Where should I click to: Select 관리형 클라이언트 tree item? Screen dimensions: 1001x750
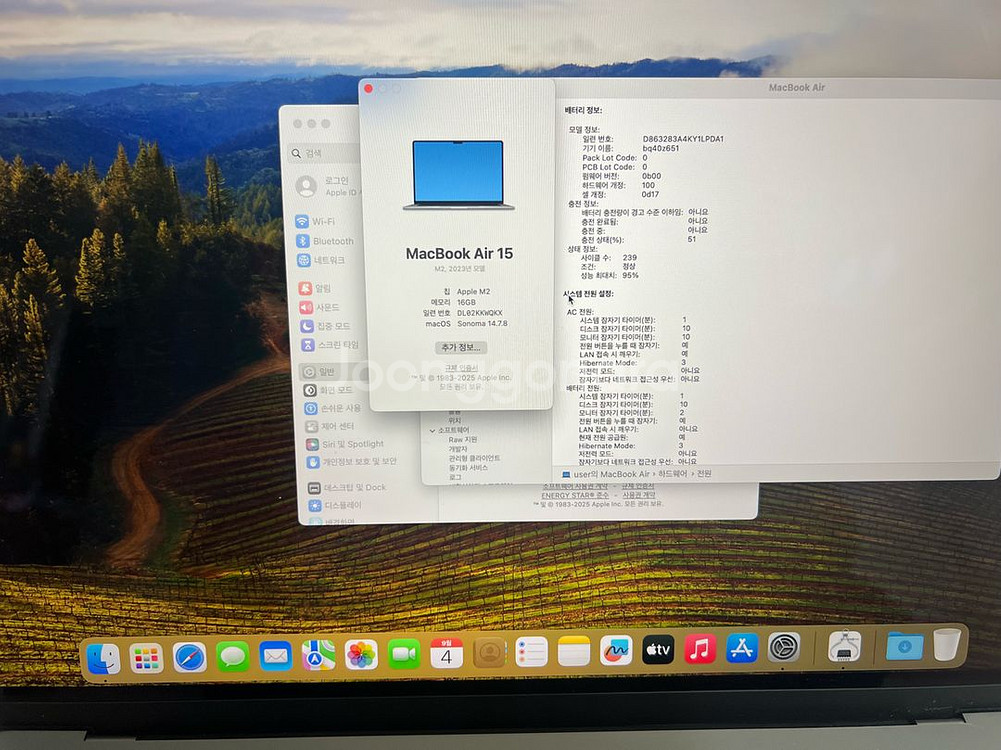(x=474, y=458)
